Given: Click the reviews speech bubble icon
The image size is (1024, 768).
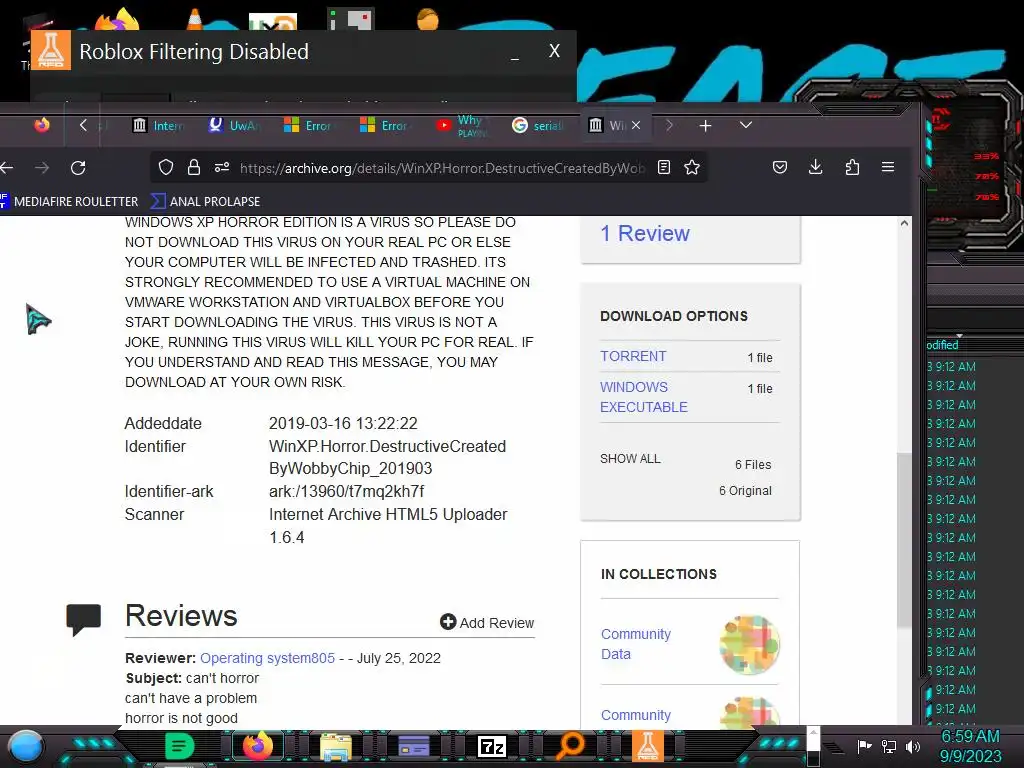Looking at the screenshot, I should 84,619.
